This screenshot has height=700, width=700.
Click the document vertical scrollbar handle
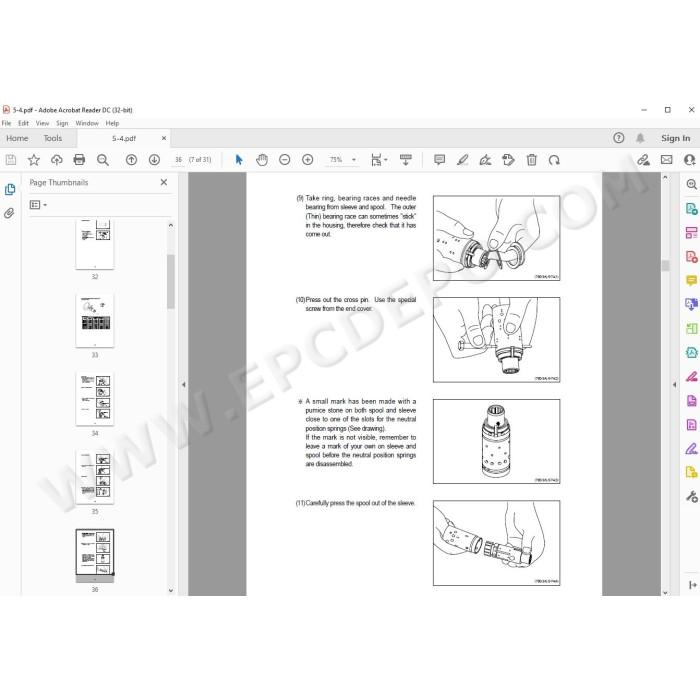[x=665, y=266]
